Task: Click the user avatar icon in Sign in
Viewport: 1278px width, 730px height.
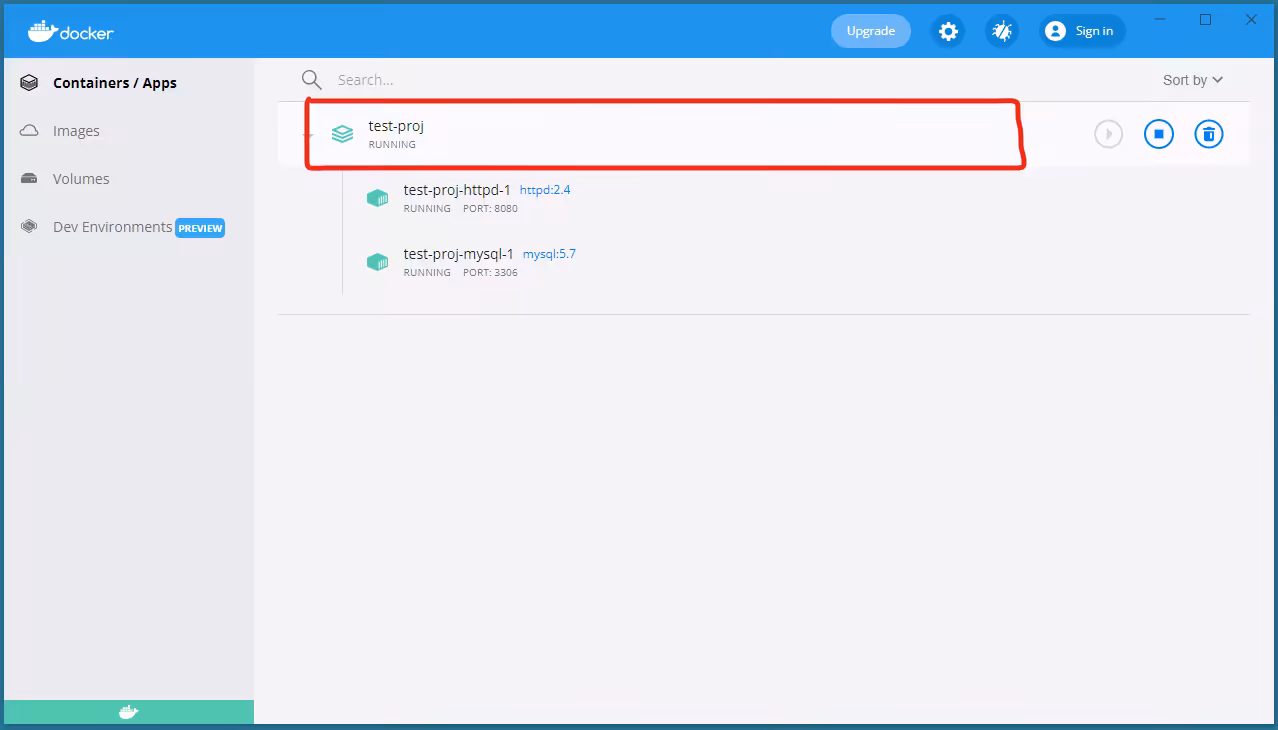Action: point(1055,31)
